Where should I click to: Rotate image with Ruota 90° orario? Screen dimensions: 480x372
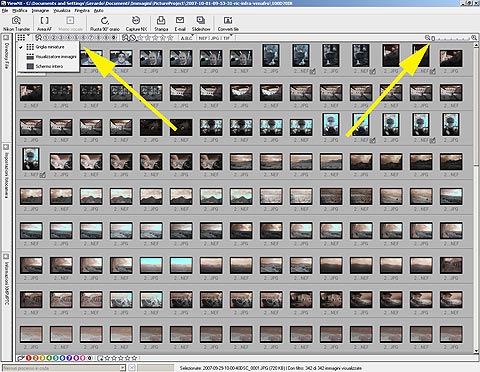pyautogui.click(x=105, y=24)
